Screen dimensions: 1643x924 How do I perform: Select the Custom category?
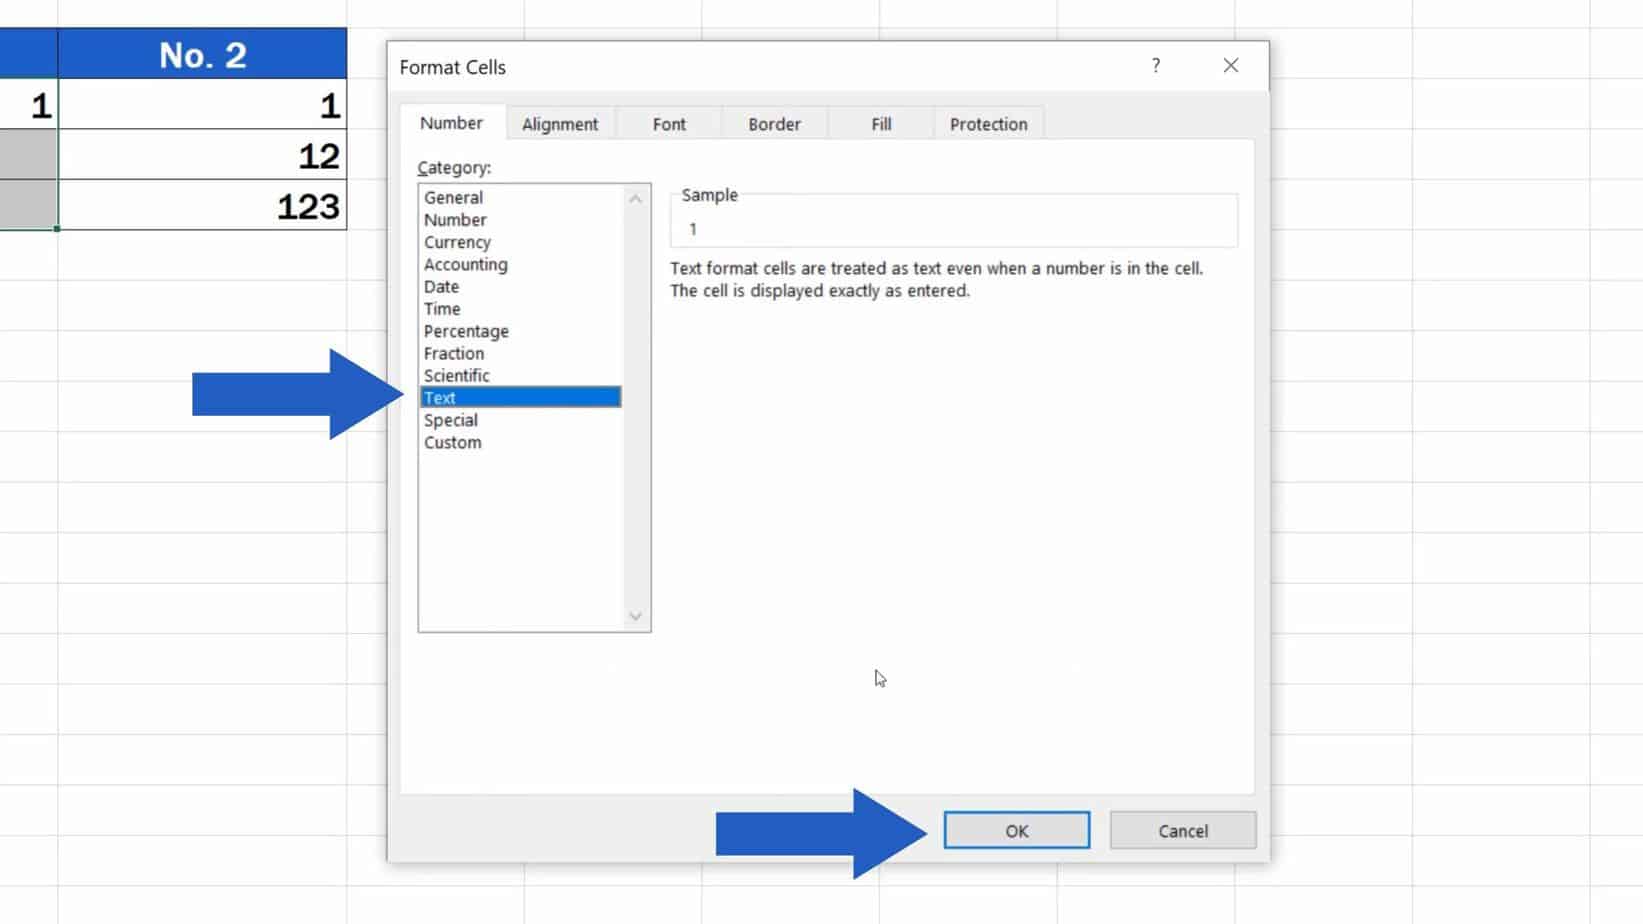[452, 442]
